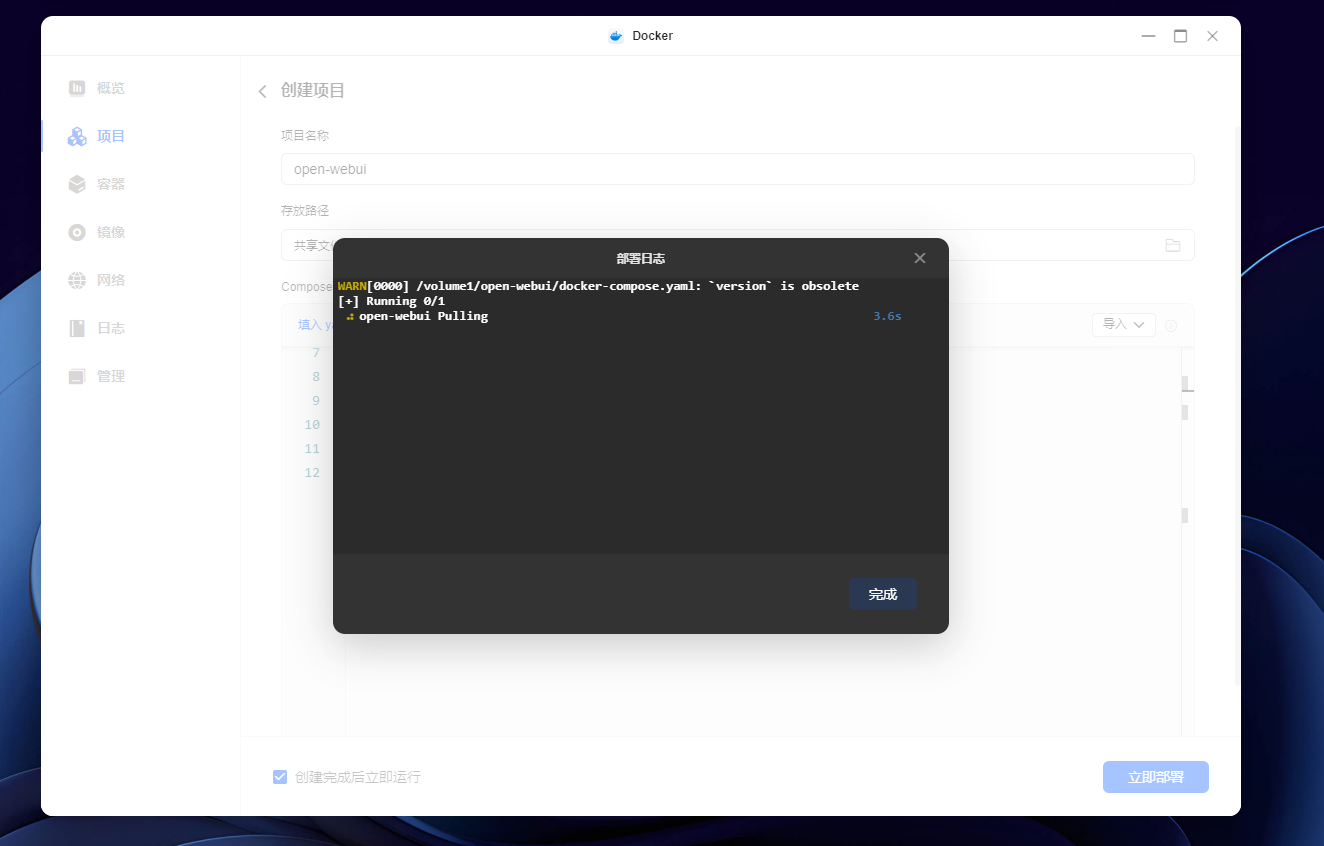The height and width of the screenshot is (846, 1324).
Task: Switch to the 容器 menu item
Action: point(111,184)
